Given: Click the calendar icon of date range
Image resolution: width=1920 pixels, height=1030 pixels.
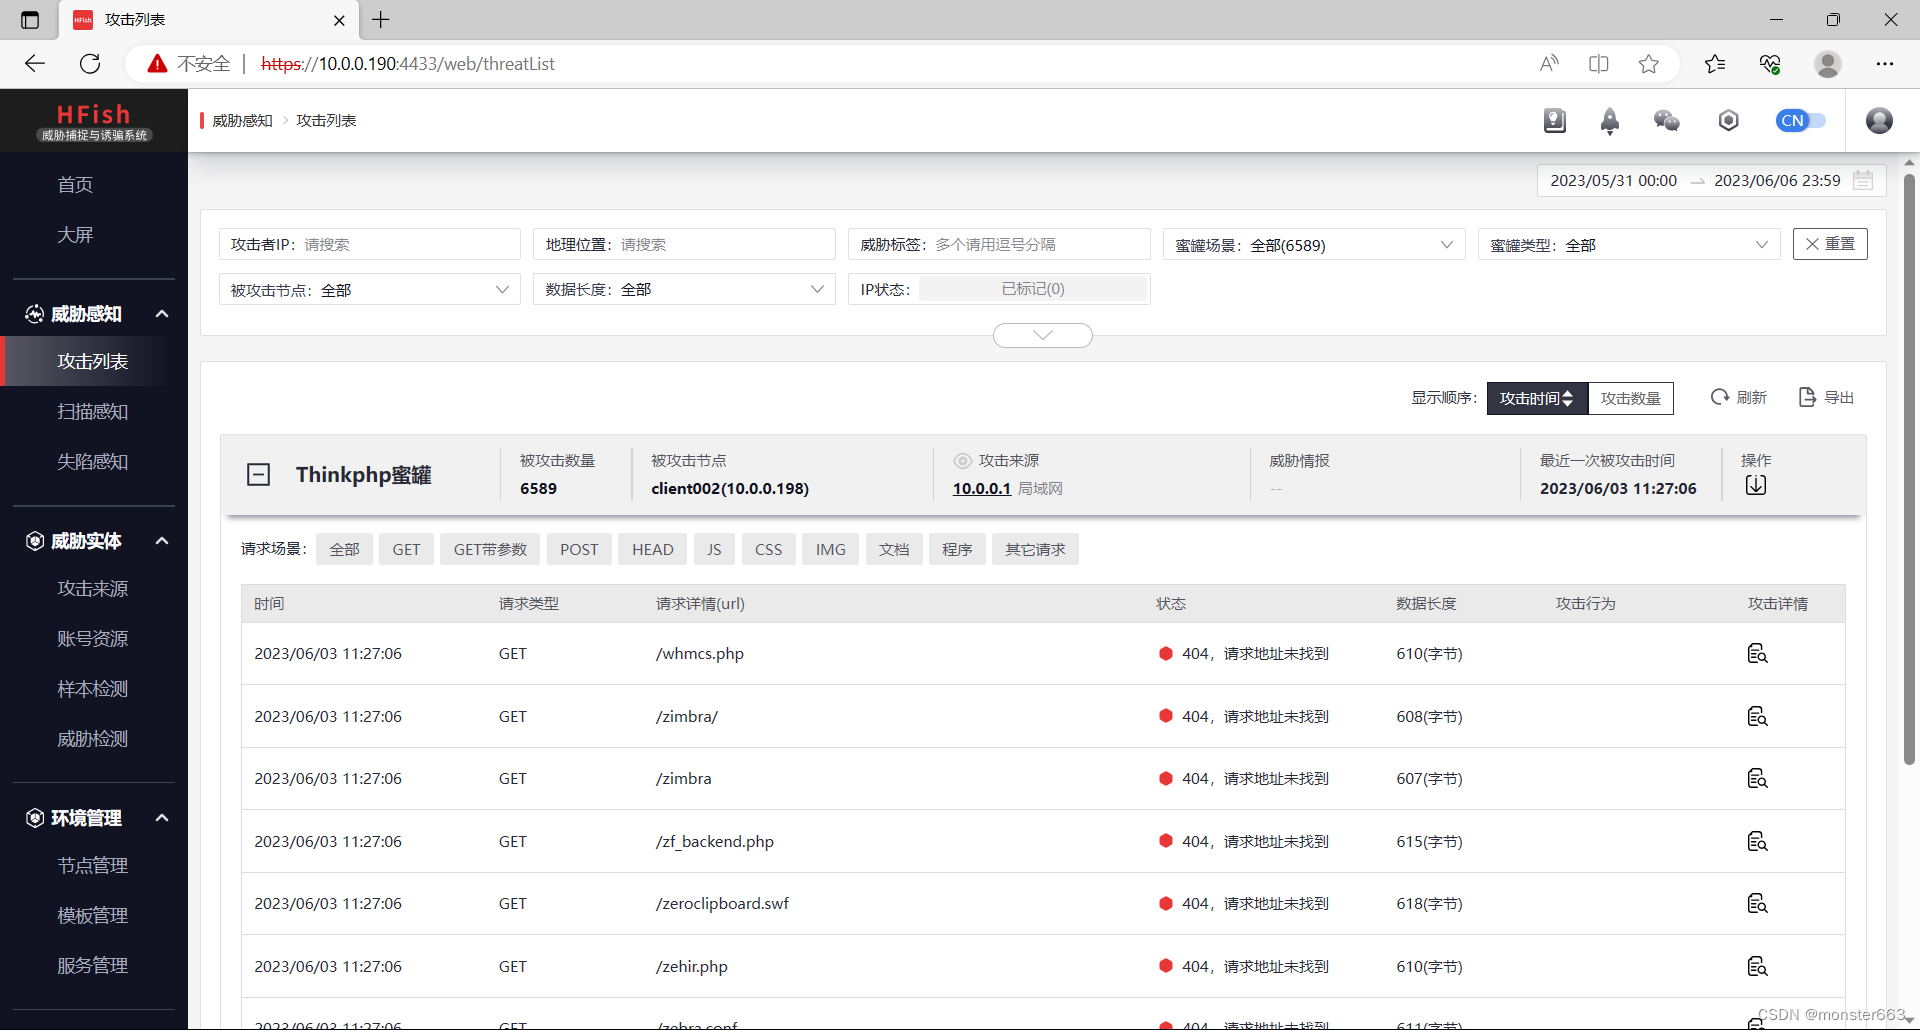Looking at the screenshot, I should (1863, 180).
